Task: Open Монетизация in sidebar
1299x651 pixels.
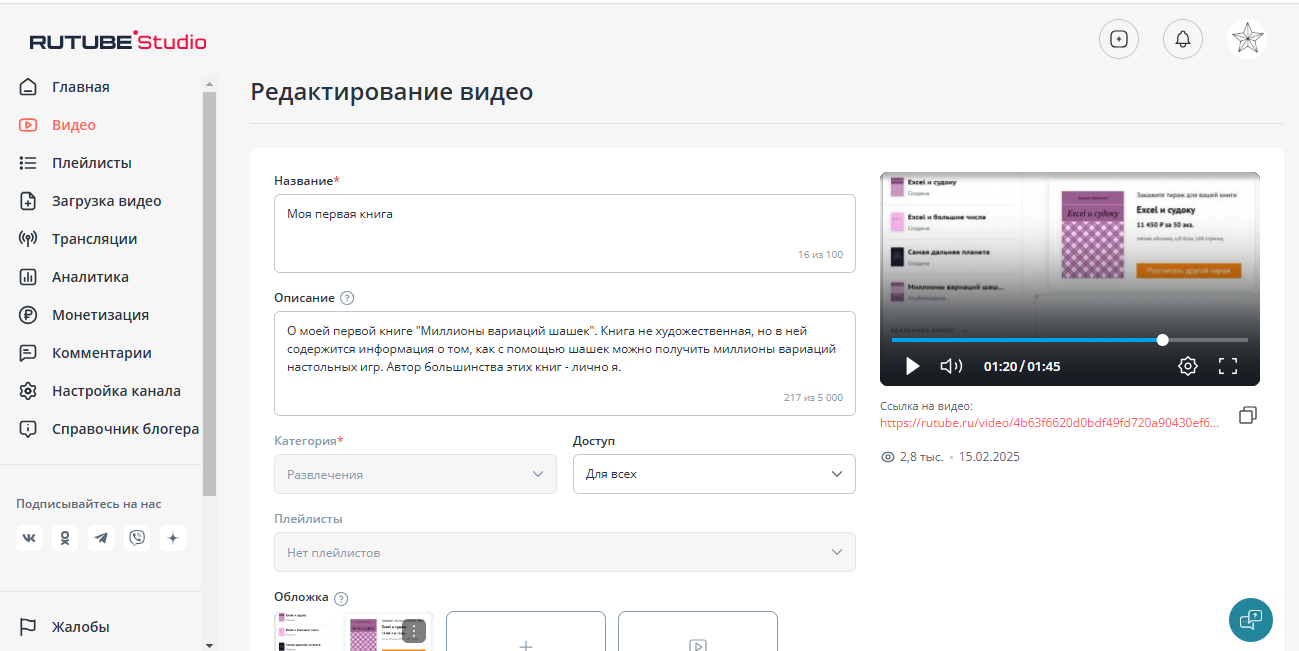Action: point(100,315)
